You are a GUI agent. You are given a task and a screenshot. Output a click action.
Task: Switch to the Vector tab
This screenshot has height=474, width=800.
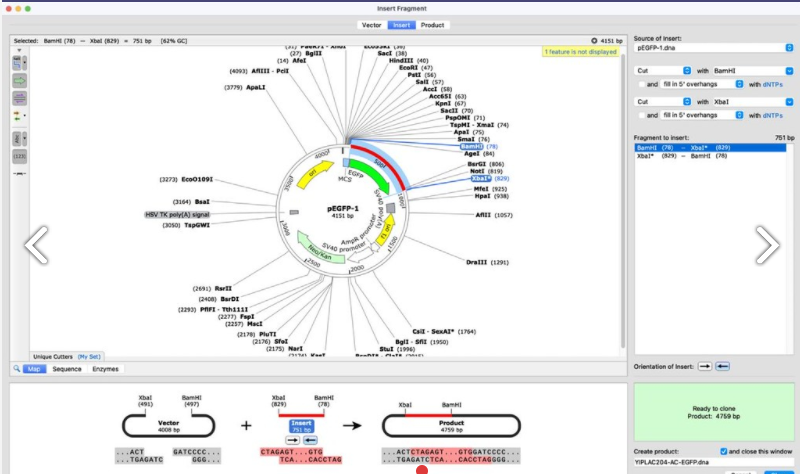[x=371, y=25]
